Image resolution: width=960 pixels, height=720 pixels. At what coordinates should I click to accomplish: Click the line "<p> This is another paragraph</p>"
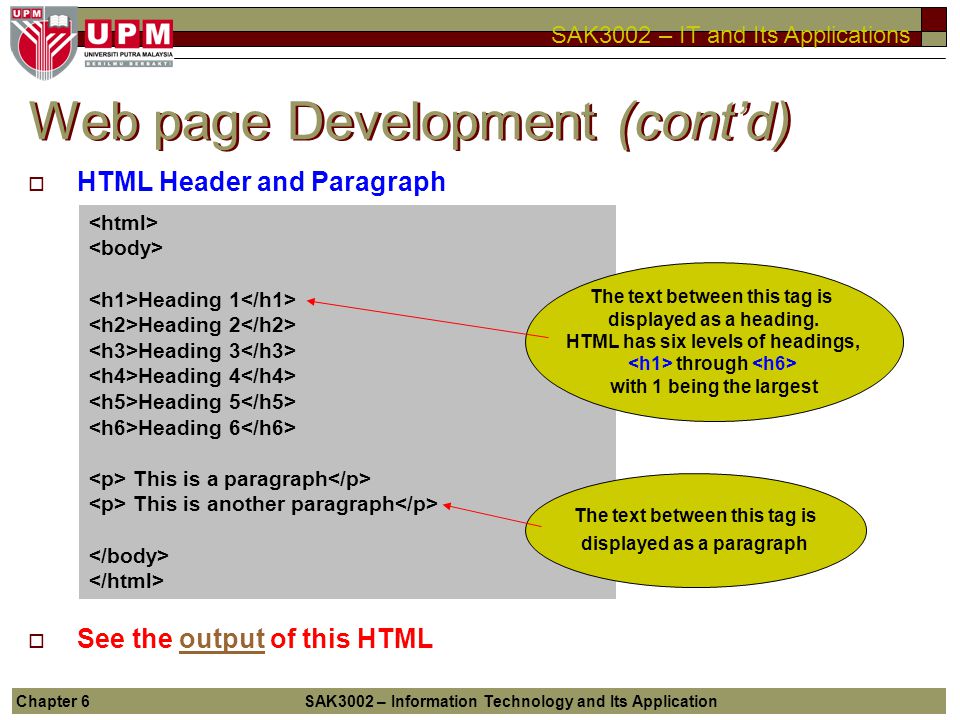(263, 504)
